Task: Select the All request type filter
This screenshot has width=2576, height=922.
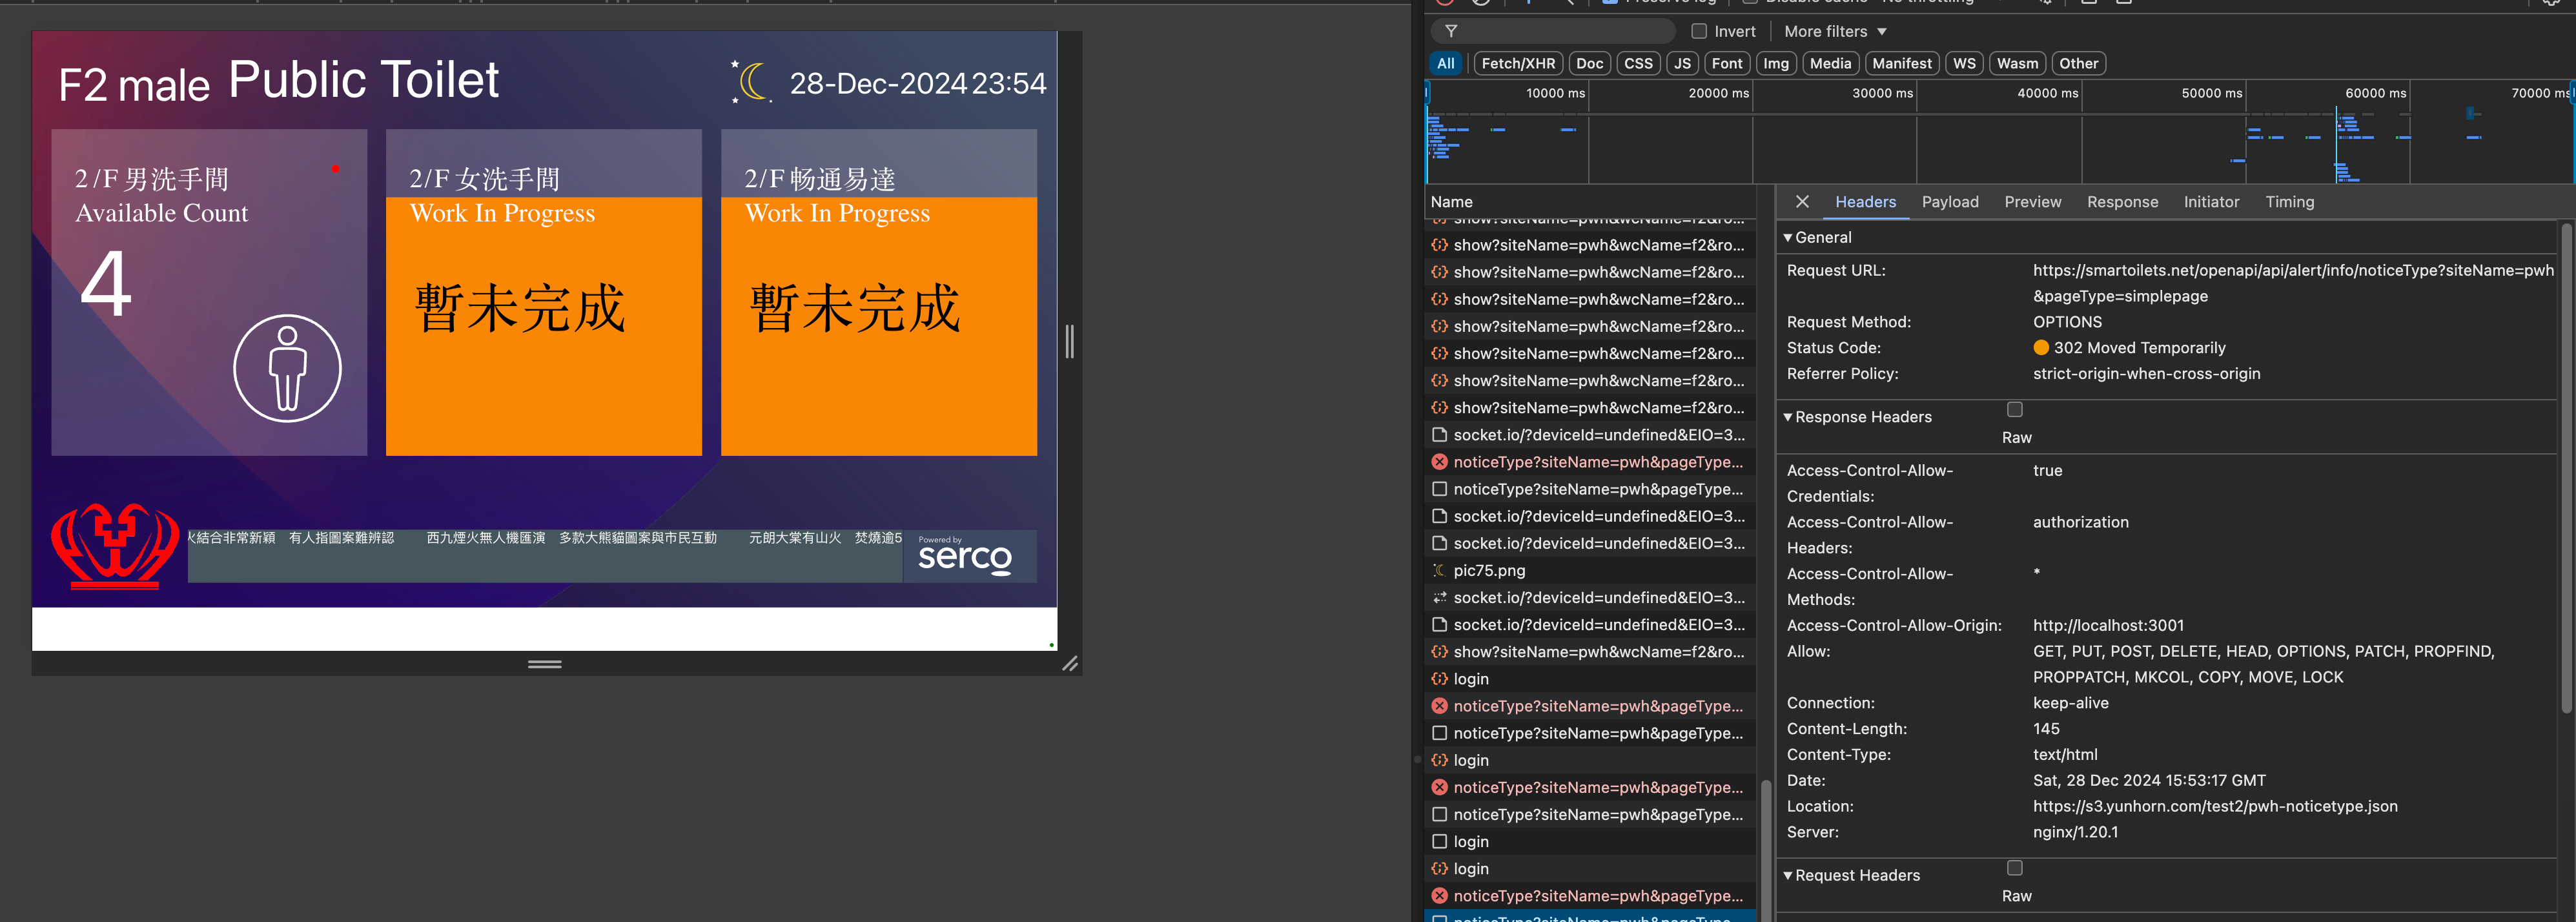Action: 1446,64
